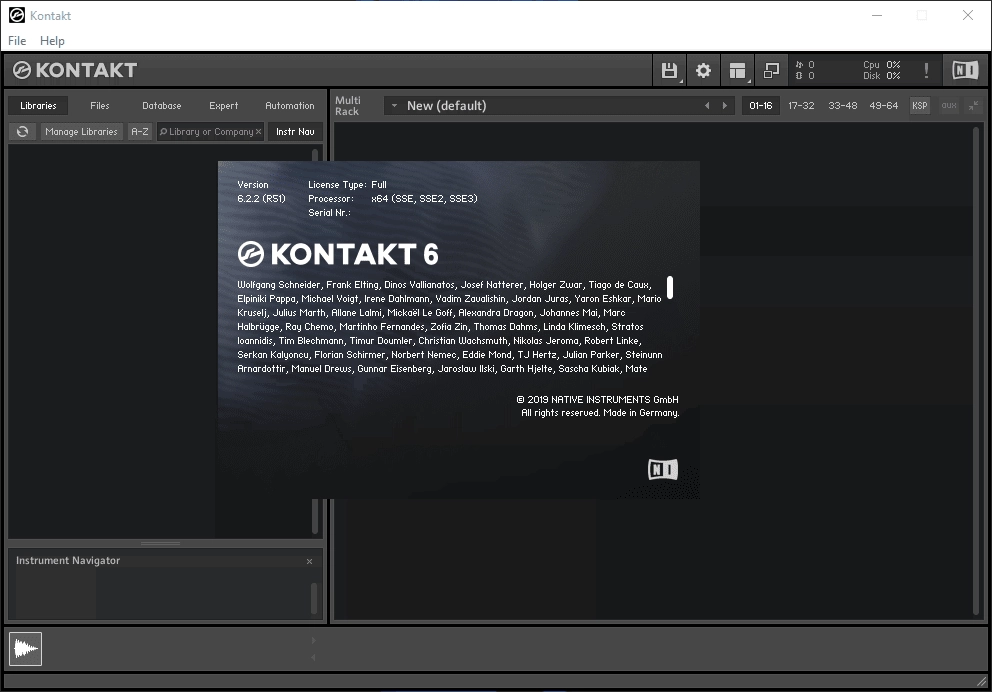992x692 pixels.
Task: Click the version 6.2.2 (R51) text
Action: coord(261,199)
